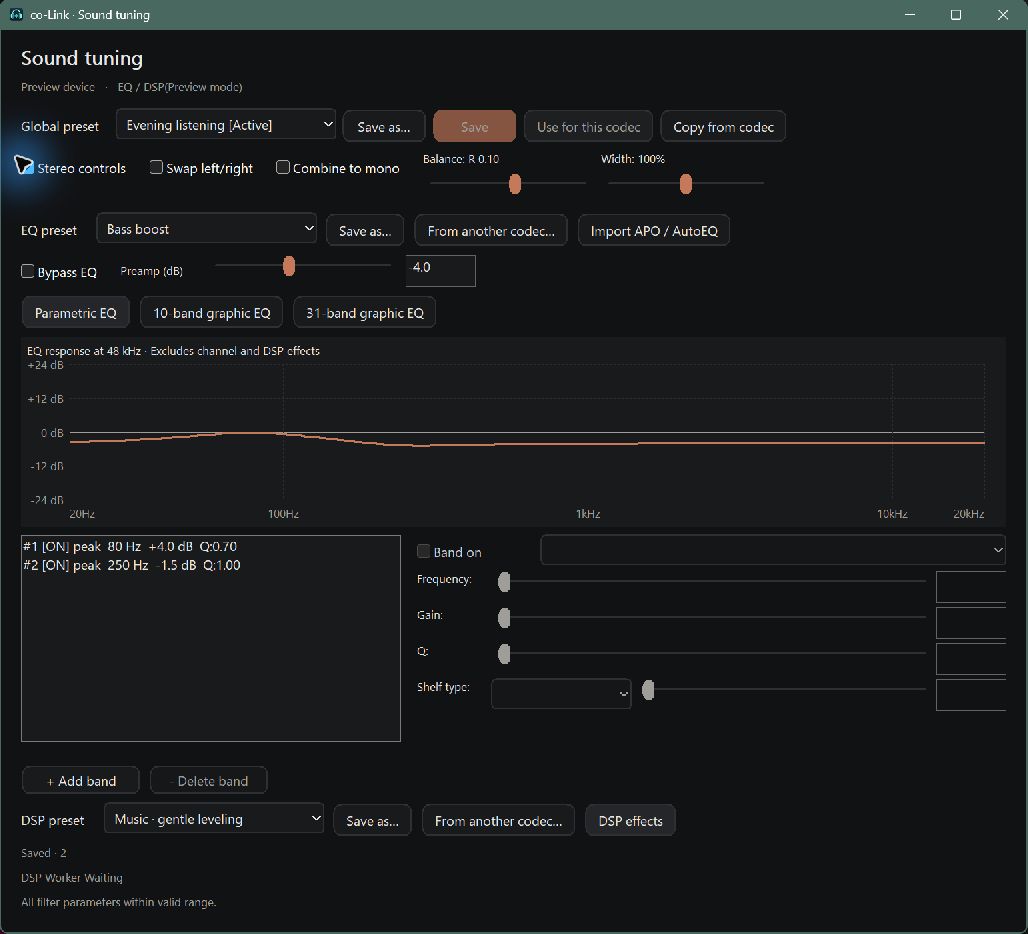The width and height of the screenshot is (1028, 934).
Task: Click Save as next to Global preset
Action: click(384, 126)
